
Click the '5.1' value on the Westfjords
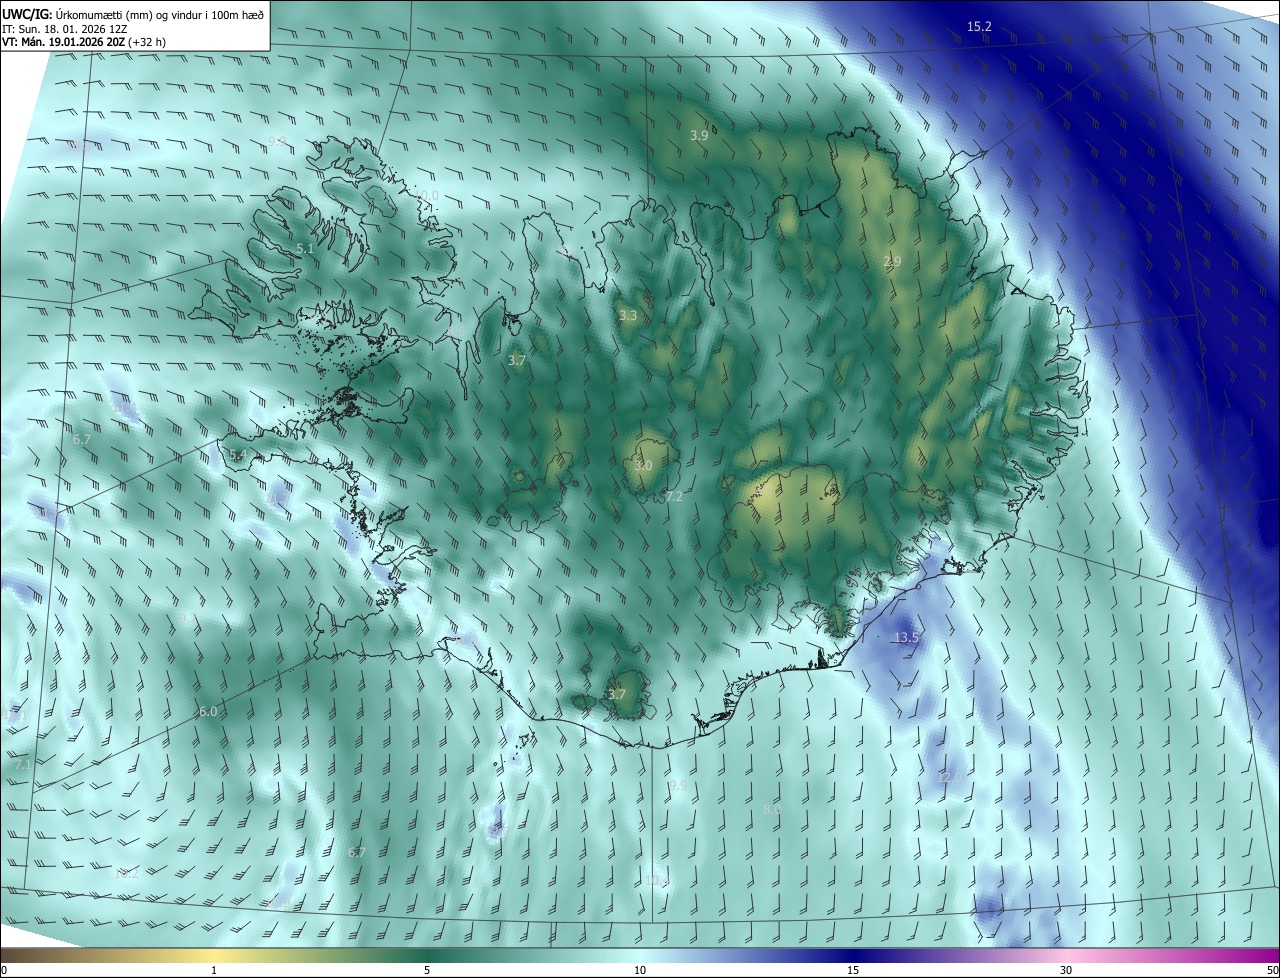[x=305, y=248]
